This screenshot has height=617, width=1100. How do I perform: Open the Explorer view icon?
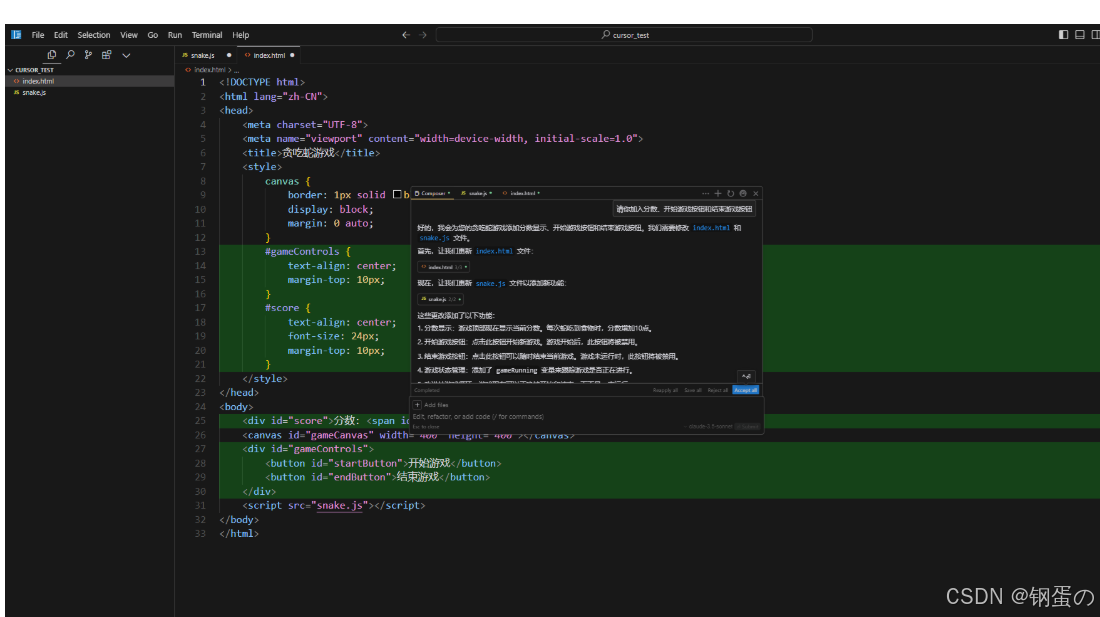[52, 55]
